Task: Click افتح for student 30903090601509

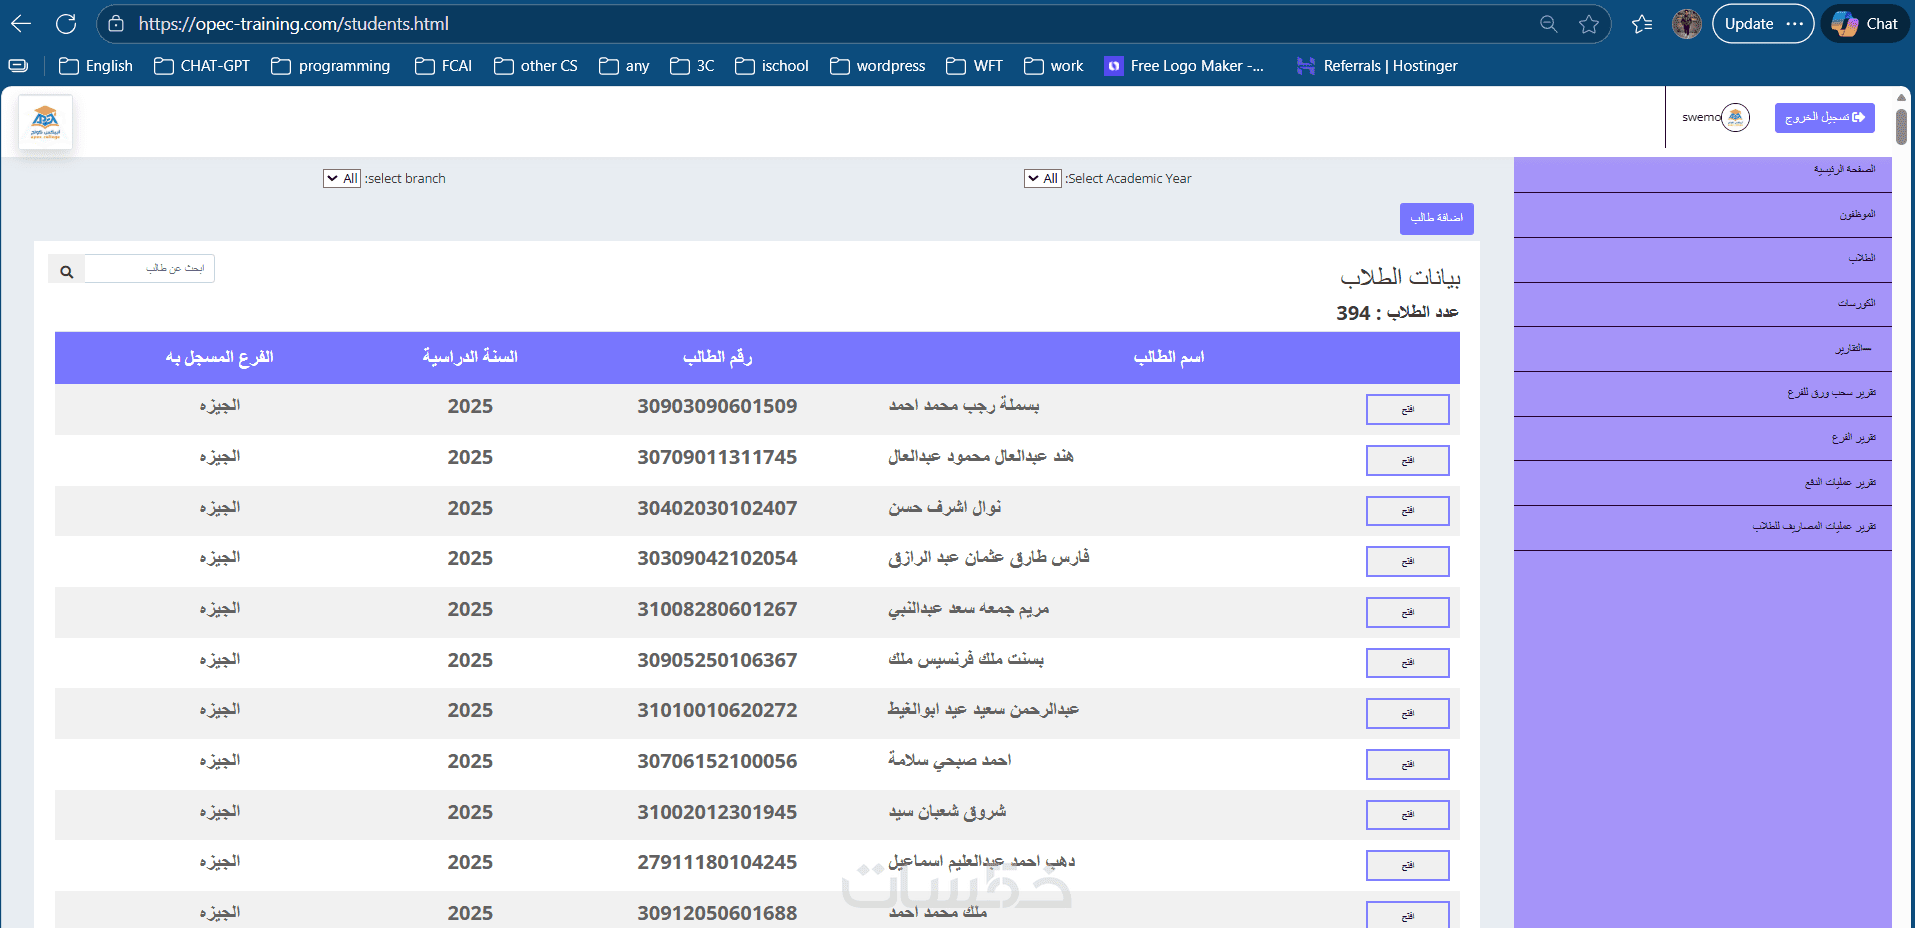Action: click(1408, 409)
